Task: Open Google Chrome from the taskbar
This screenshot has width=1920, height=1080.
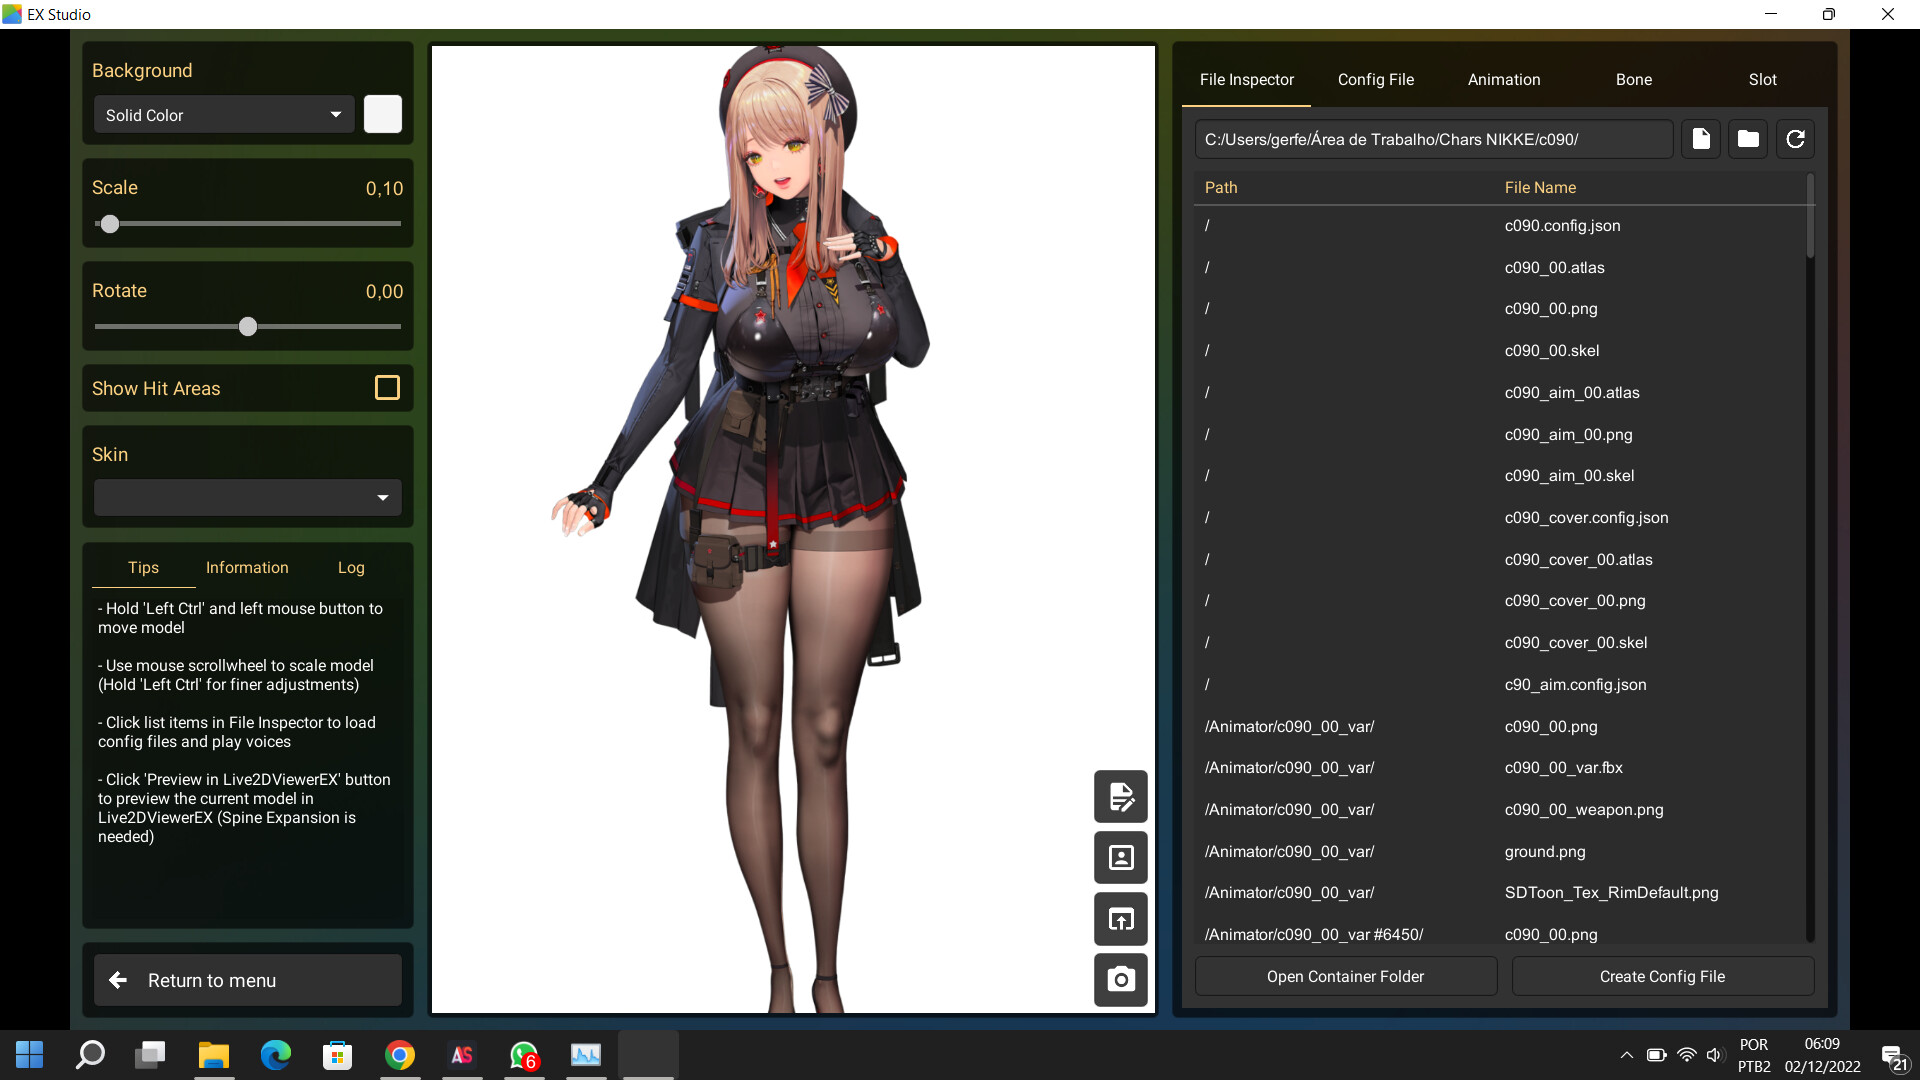Action: 400,1054
